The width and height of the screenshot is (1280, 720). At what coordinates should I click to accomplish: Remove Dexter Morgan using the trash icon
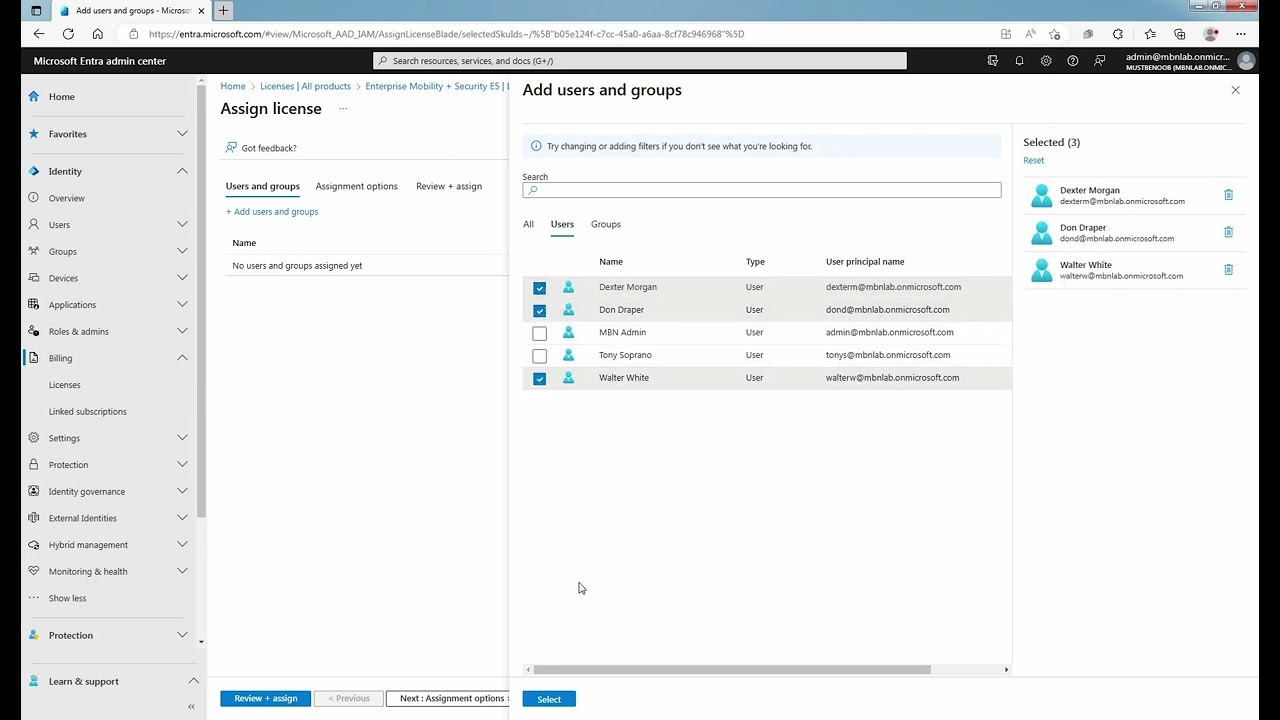click(x=1229, y=195)
